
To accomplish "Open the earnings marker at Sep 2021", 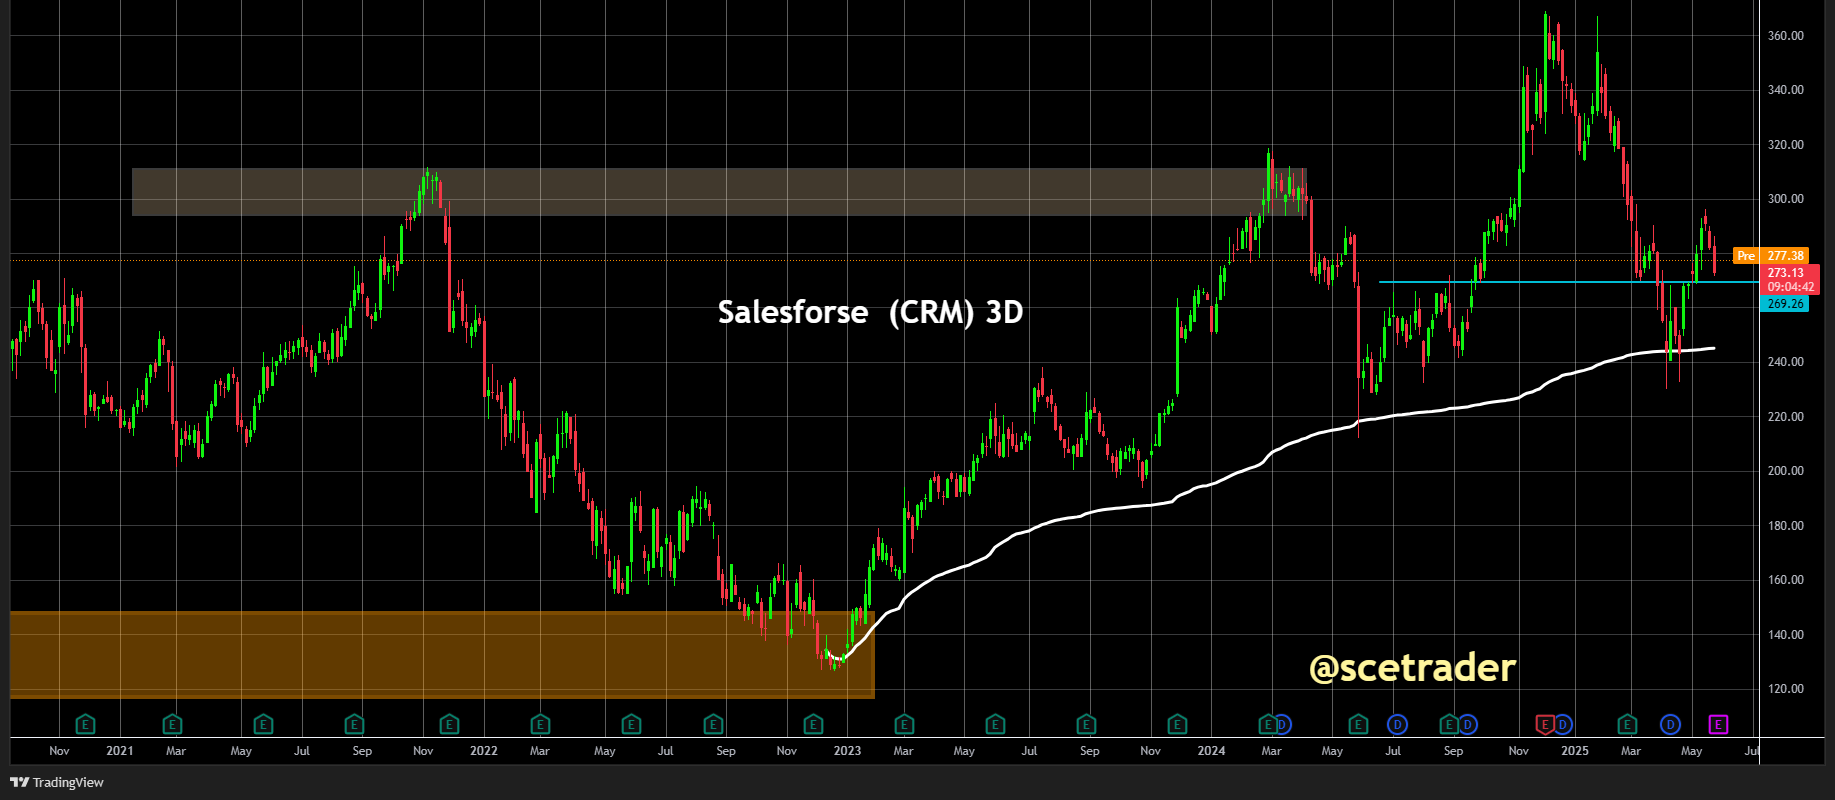I will [x=354, y=724].
